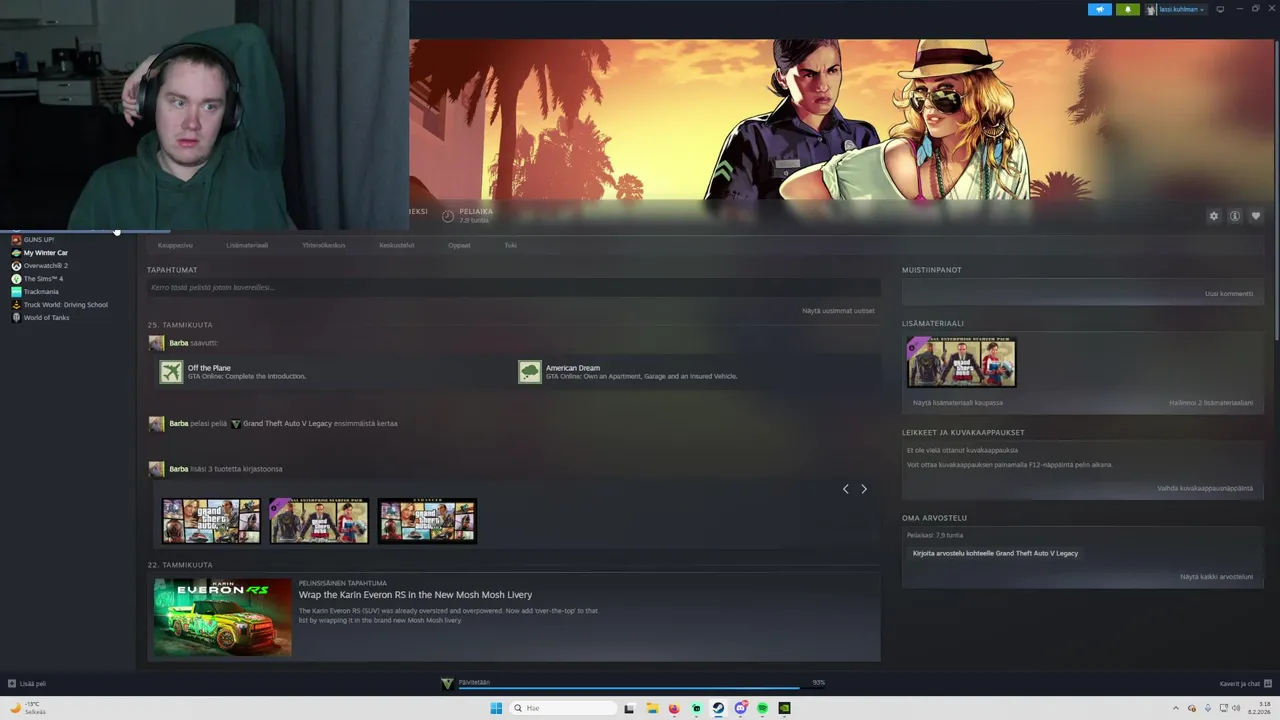The image size is (1280, 720).
Task: Open the GTA V icon in downloads bar
Action: coord(447,683)
